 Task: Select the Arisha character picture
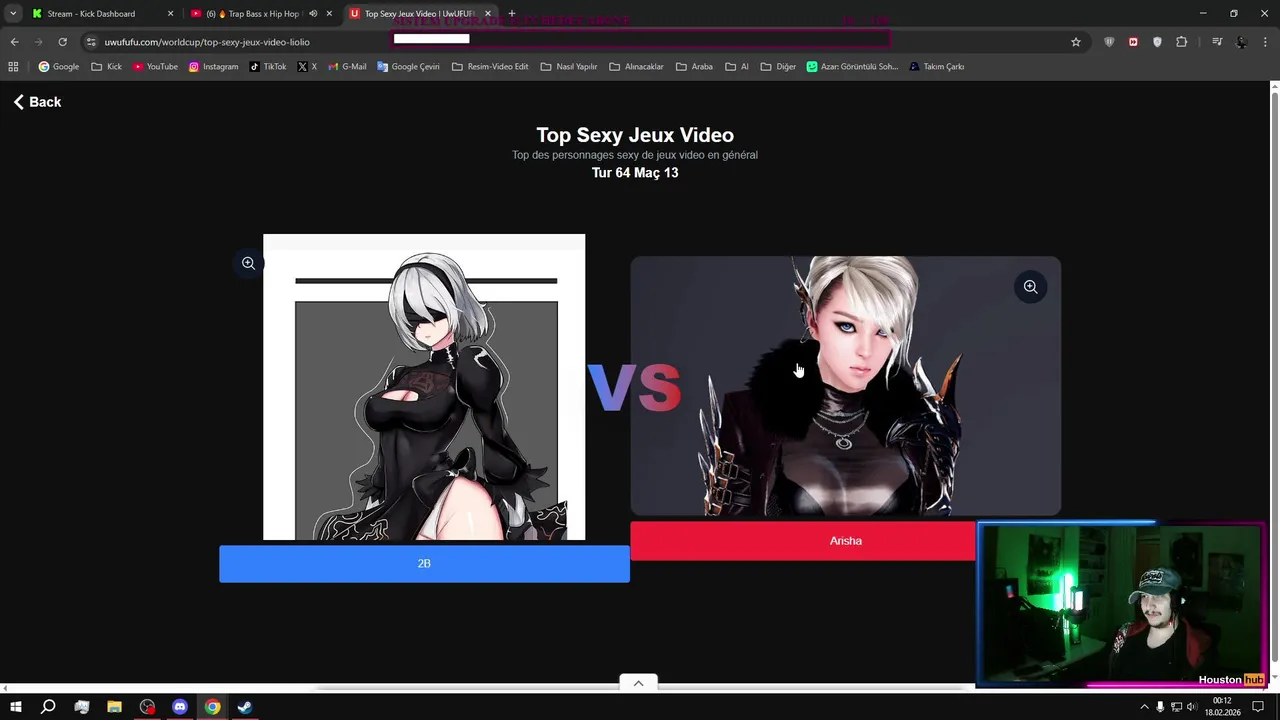click(x=845, y=386)
